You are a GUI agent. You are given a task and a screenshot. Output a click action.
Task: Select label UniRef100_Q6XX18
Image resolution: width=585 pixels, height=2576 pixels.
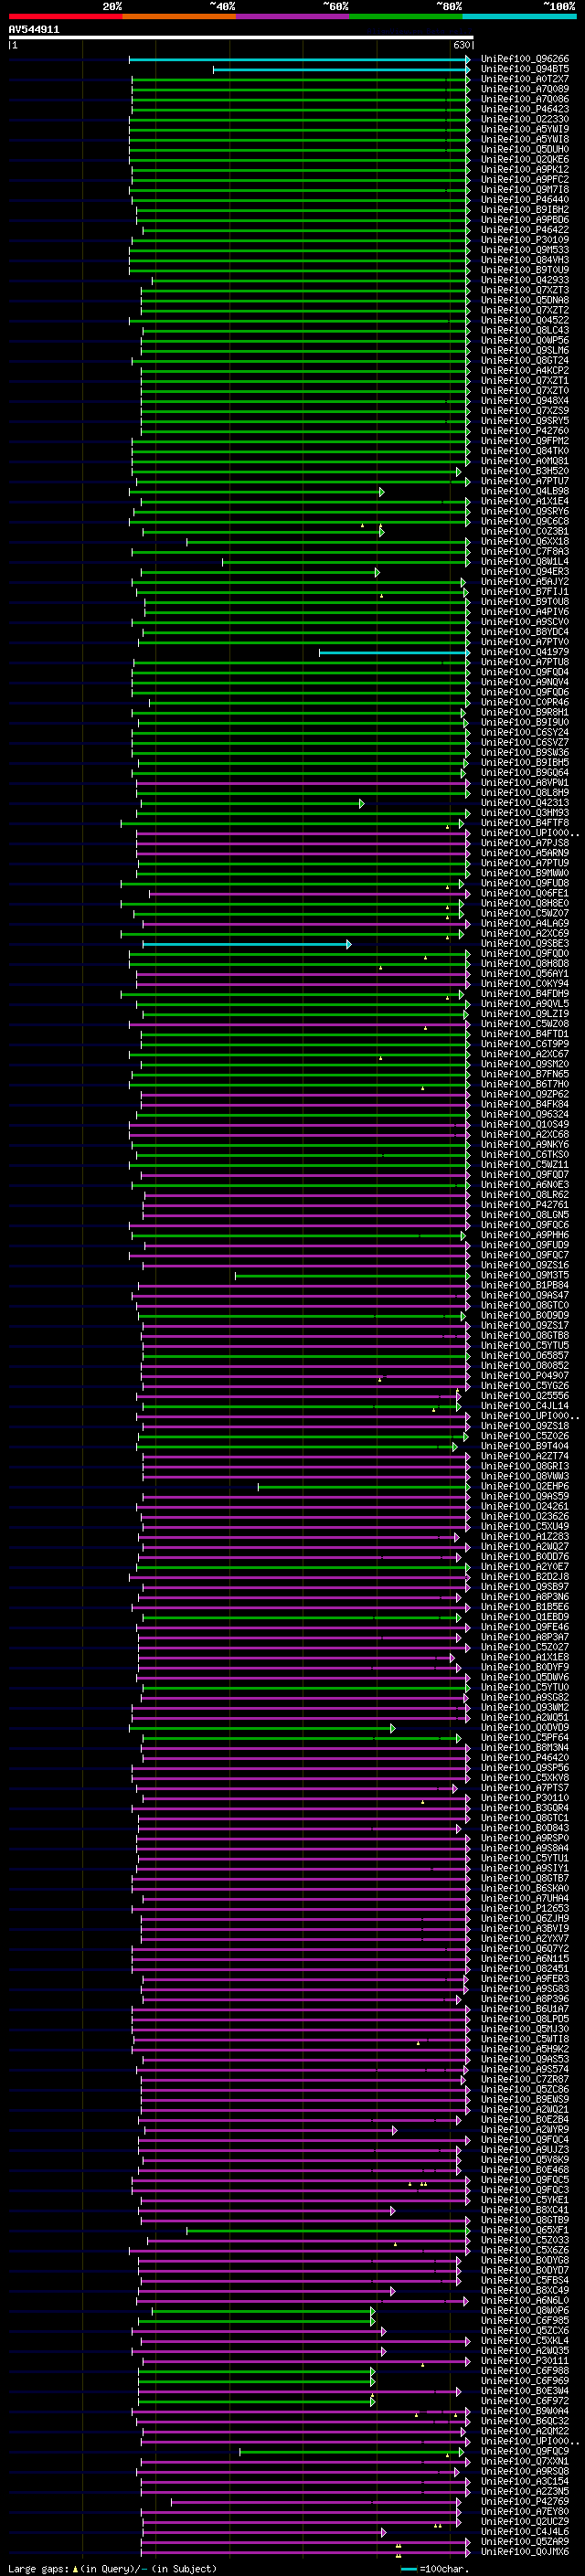coord(524,541)
